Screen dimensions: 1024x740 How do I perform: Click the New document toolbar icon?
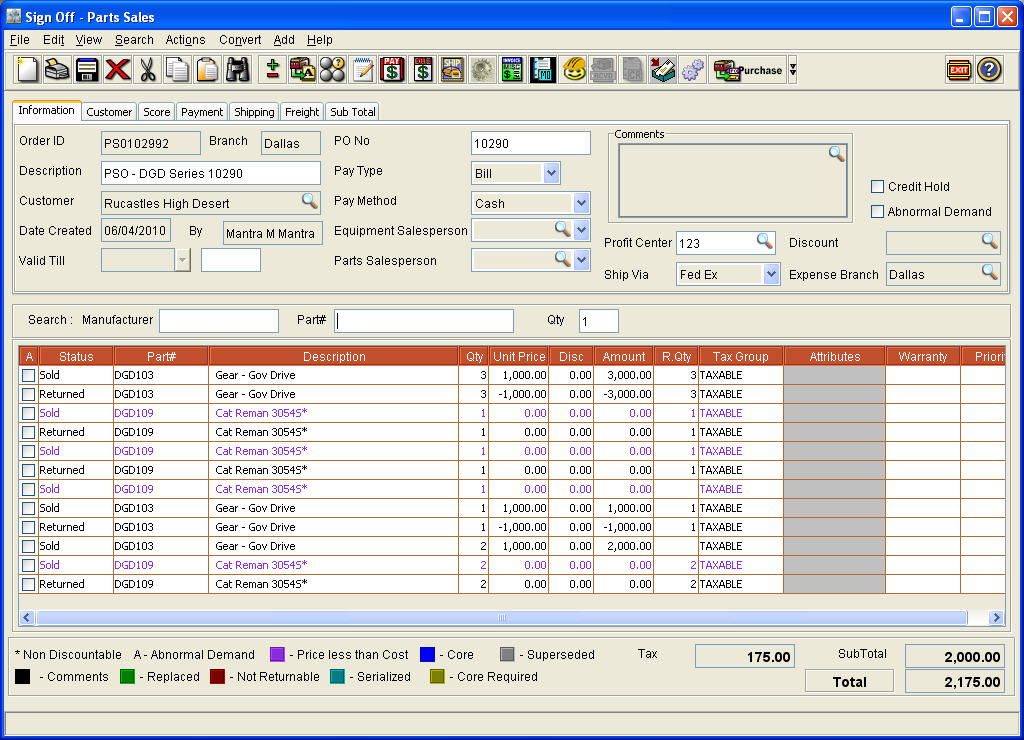(x=27, y=69)
